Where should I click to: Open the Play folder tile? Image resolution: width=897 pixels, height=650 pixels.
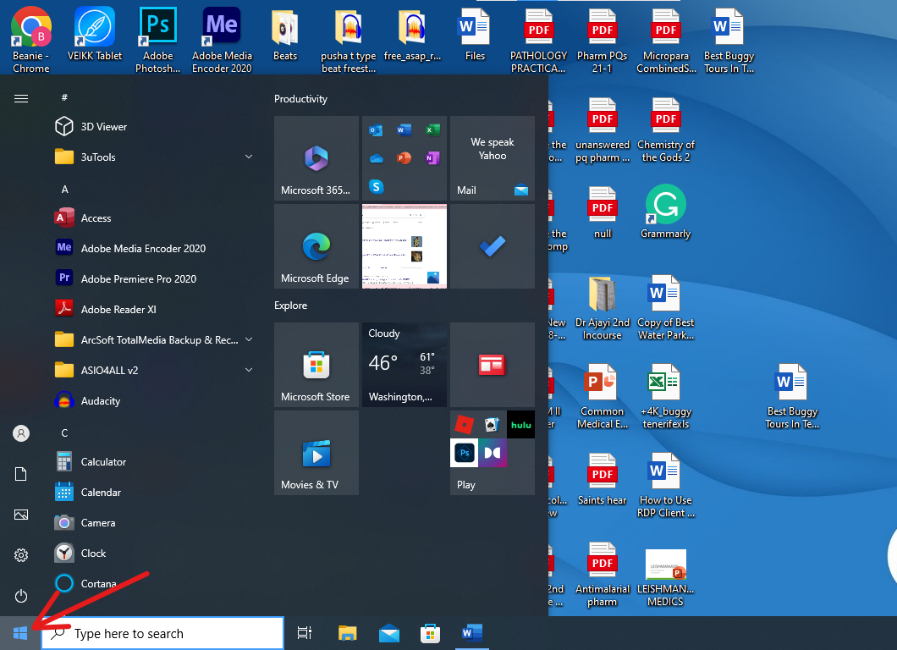(493, 453)
